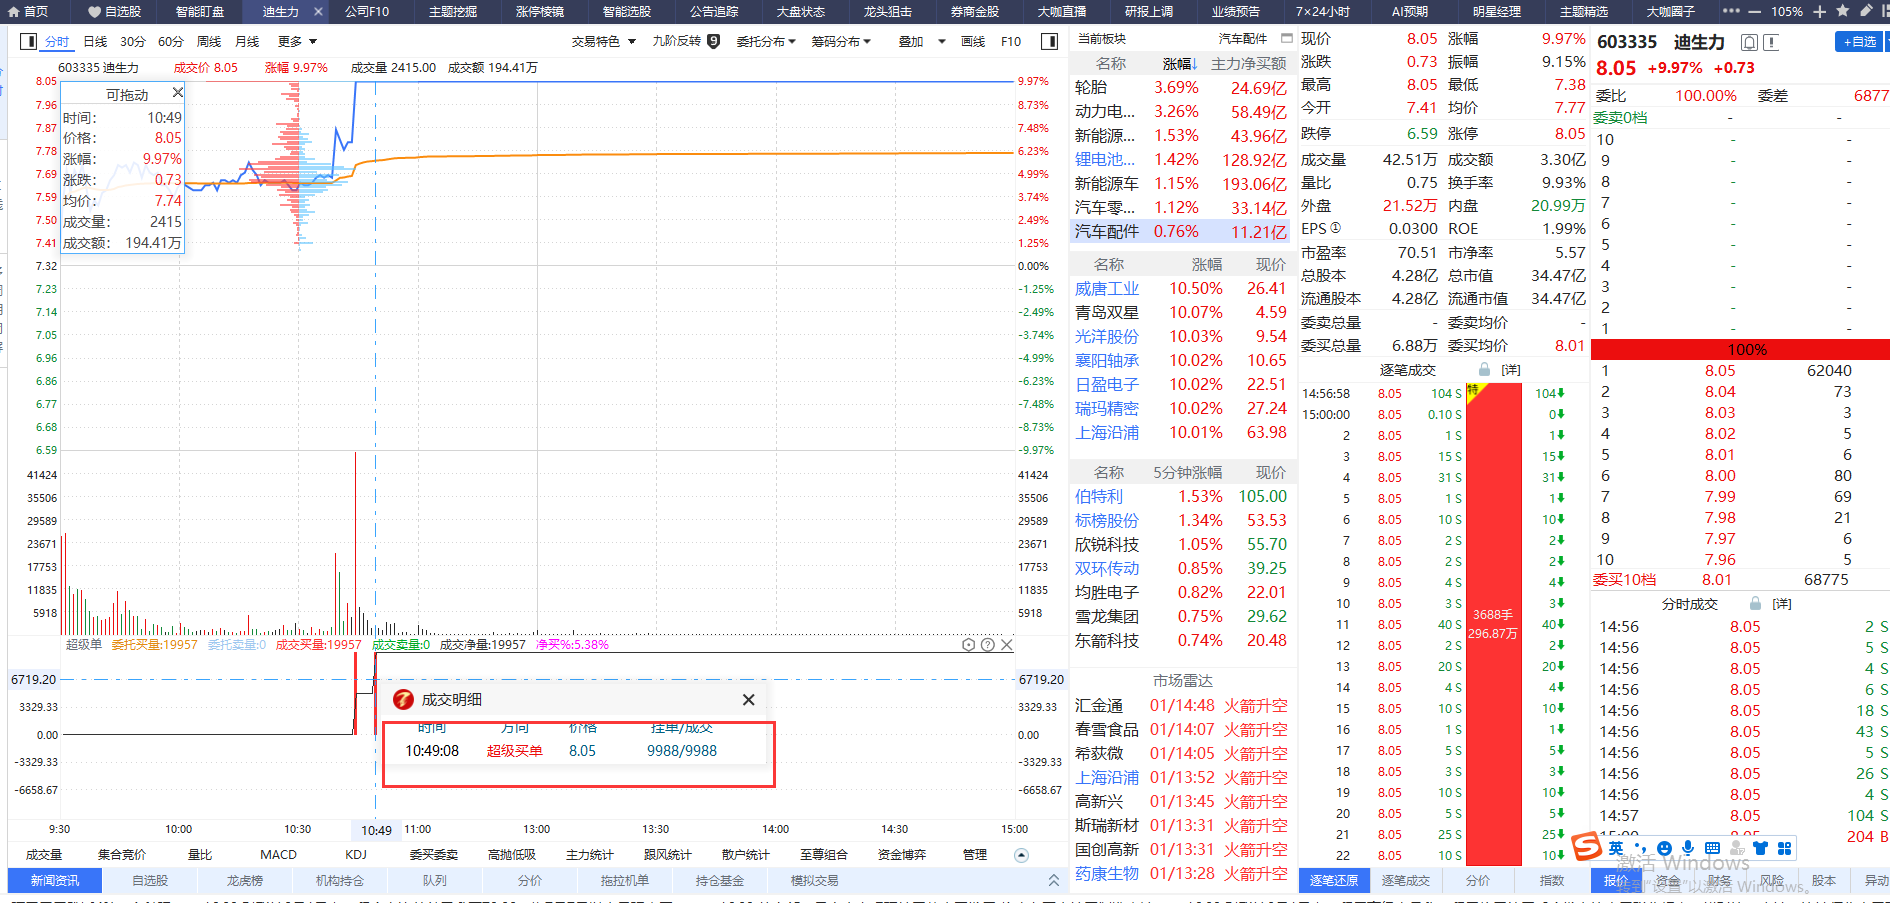
Task: Open the 委托分布 dropdown
Action: 766,42
